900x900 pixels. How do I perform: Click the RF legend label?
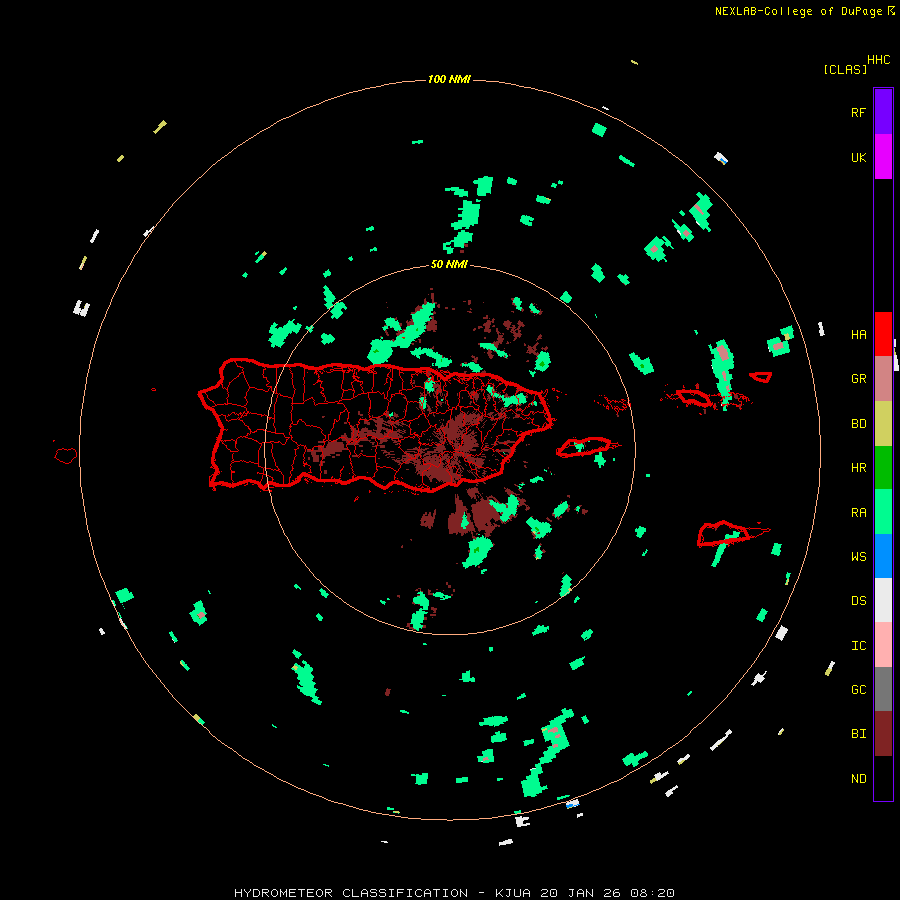point(858,113)
